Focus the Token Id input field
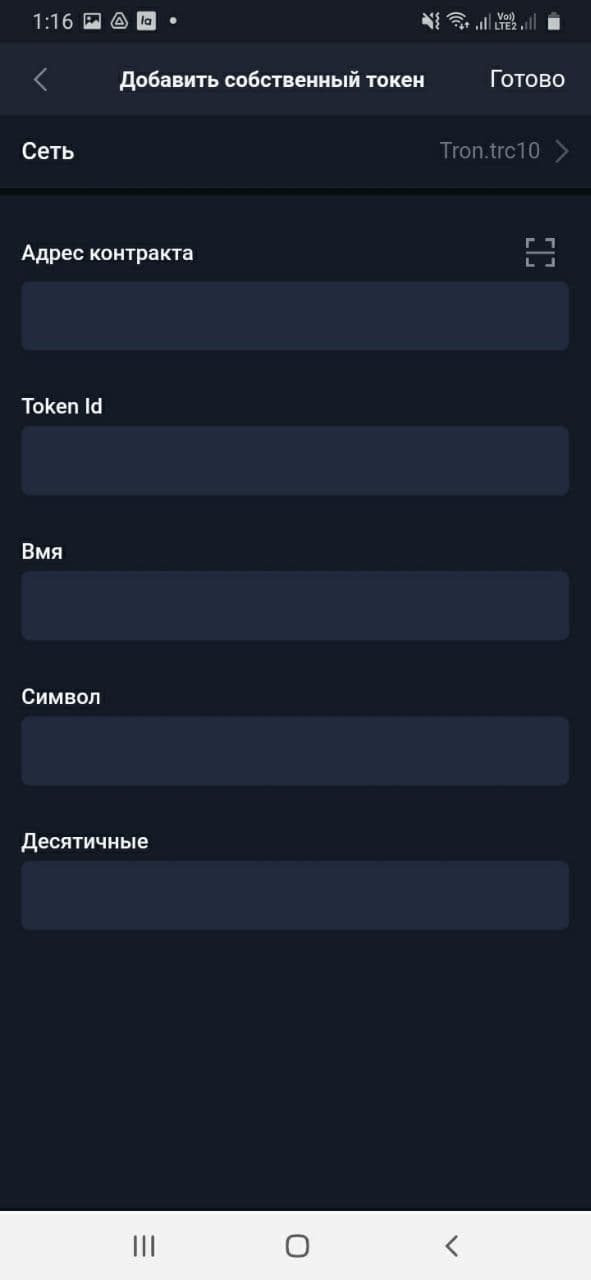 pyautogui.click(x=295, y=461)
